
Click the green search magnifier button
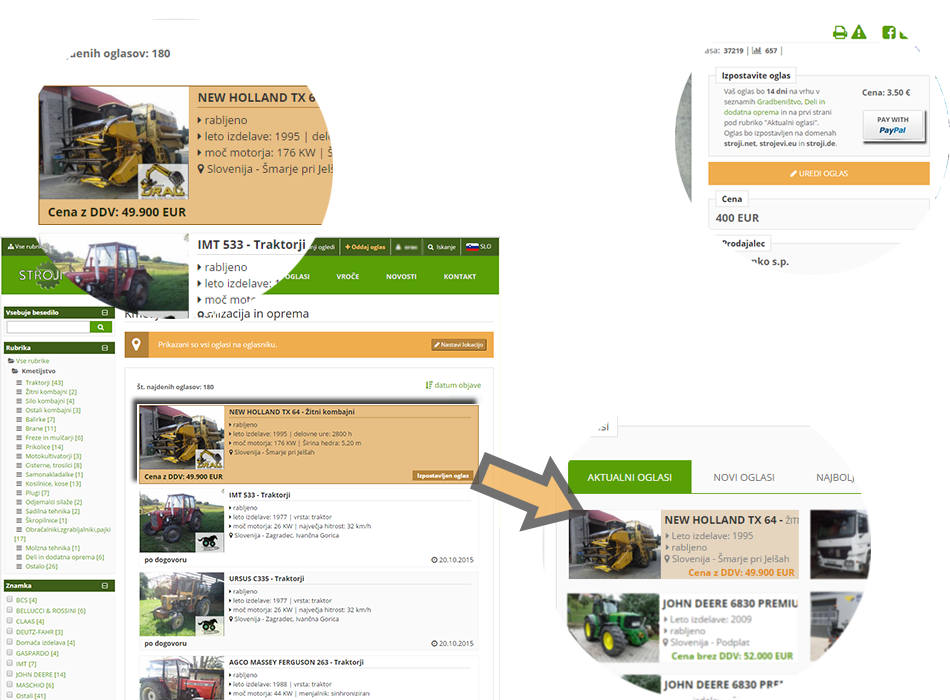click(101, 327)
